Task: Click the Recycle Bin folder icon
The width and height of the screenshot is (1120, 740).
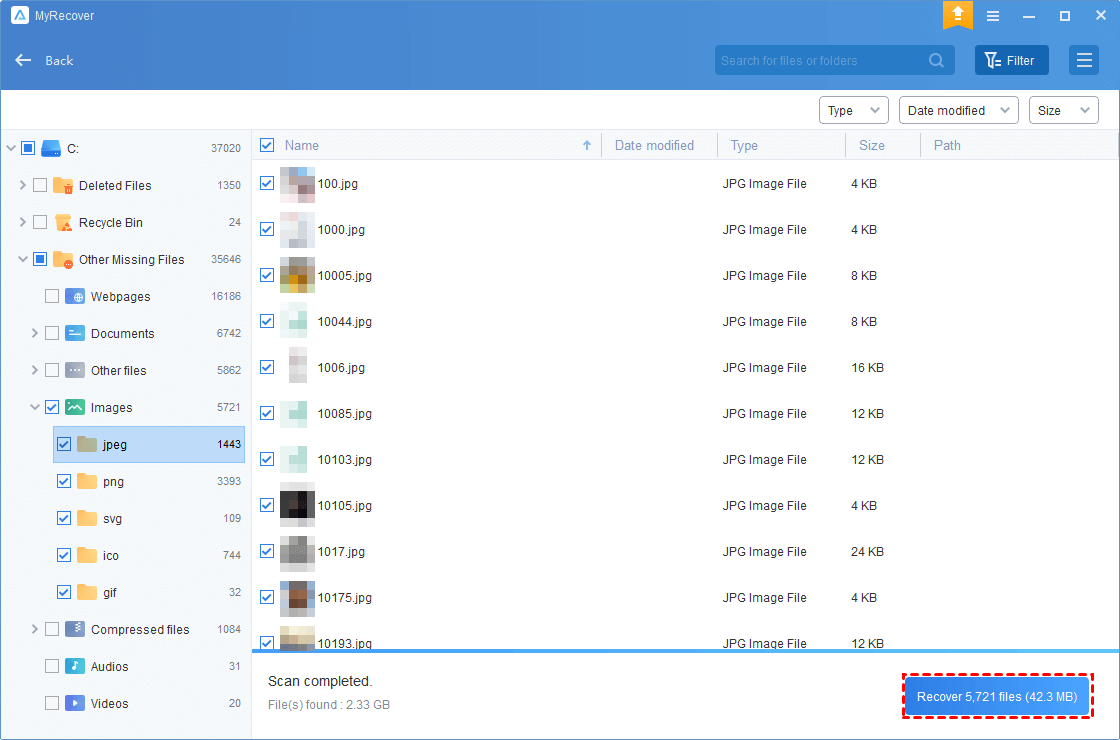Action: [63, 222]
